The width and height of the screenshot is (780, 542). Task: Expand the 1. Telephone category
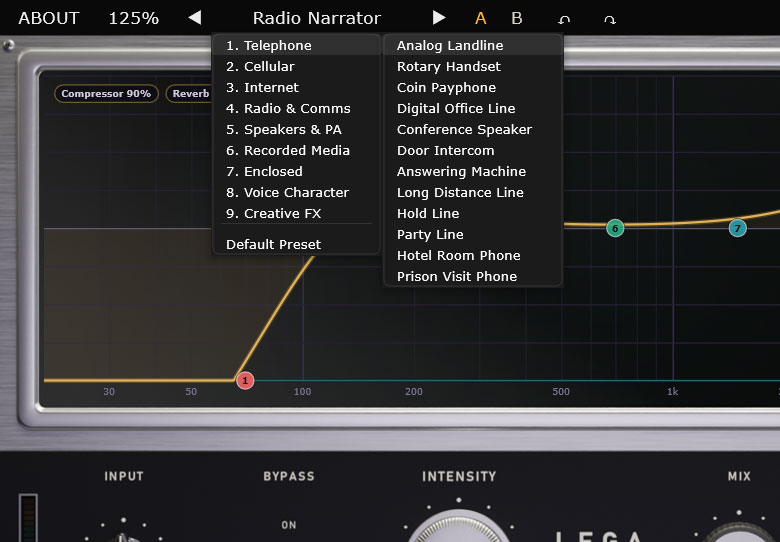296,45
